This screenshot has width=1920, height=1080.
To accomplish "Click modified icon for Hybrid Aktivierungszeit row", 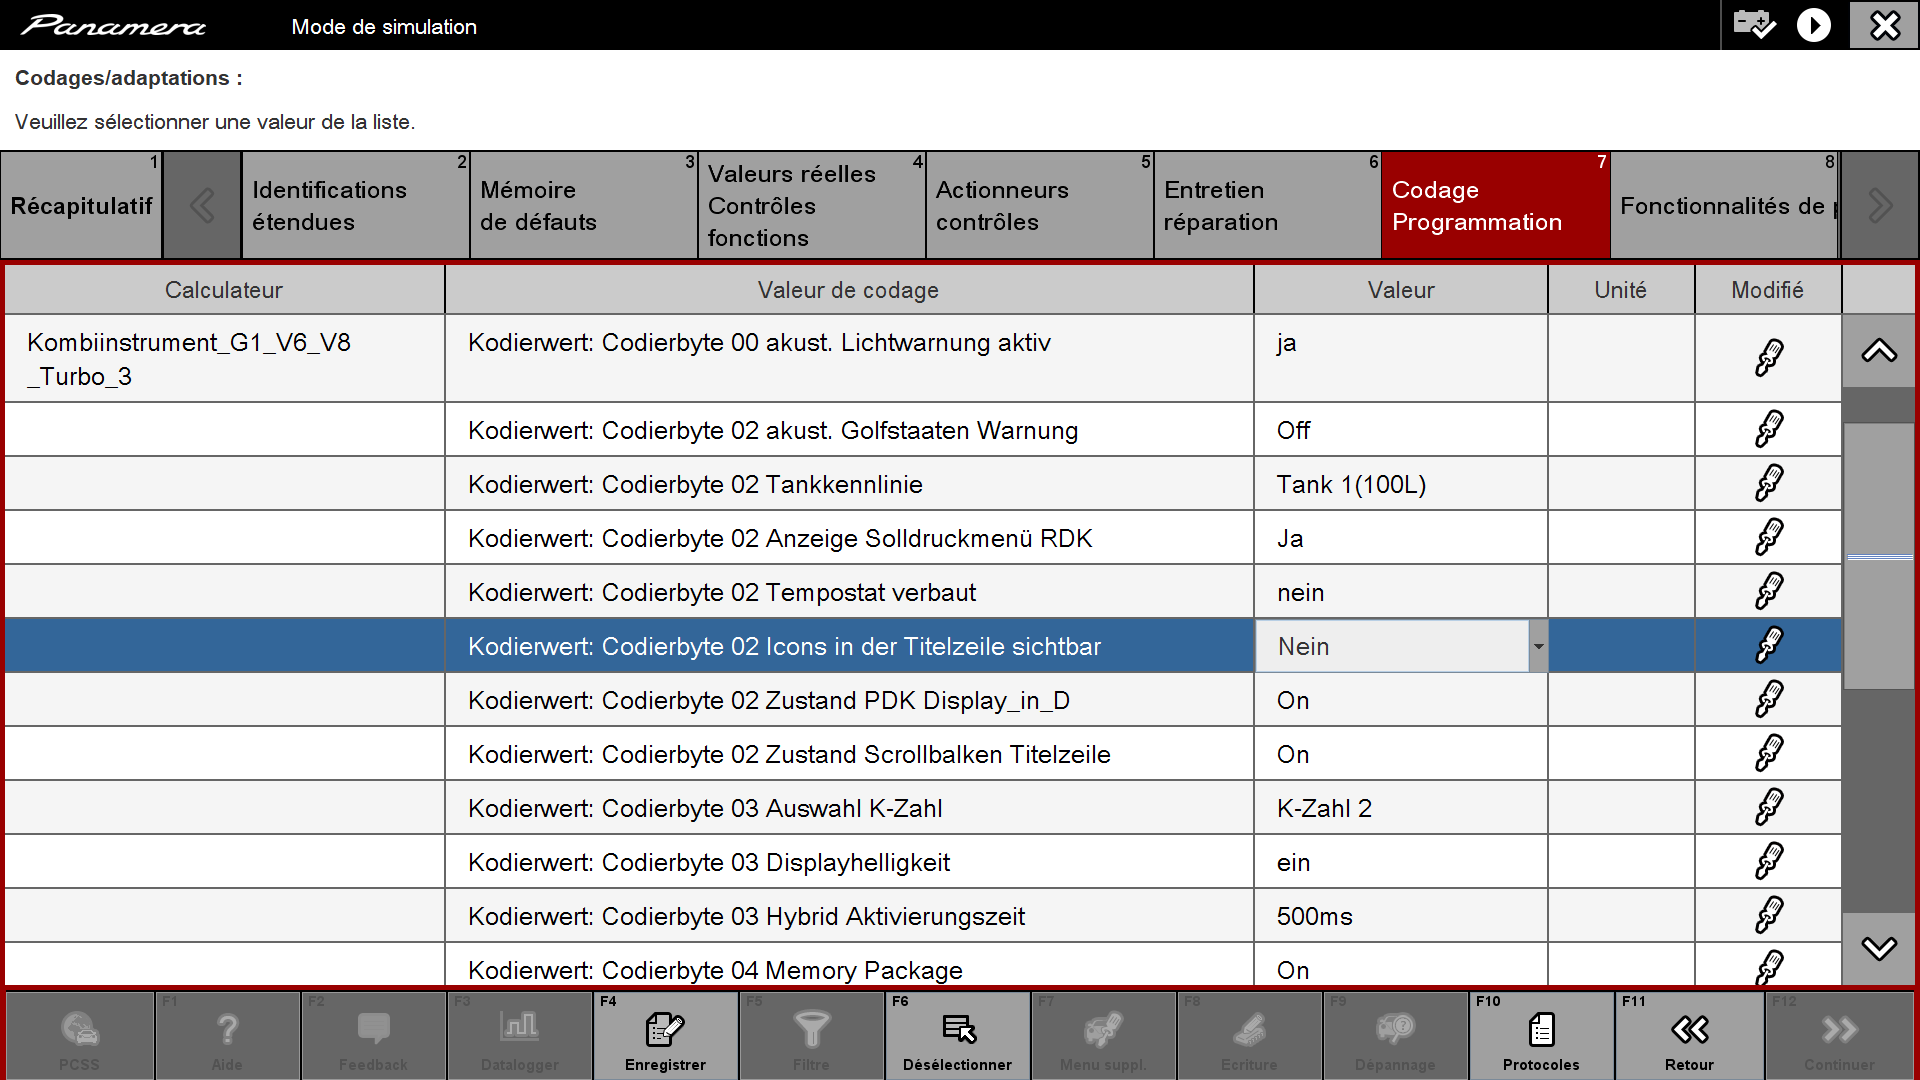I will pos(1769,916).
